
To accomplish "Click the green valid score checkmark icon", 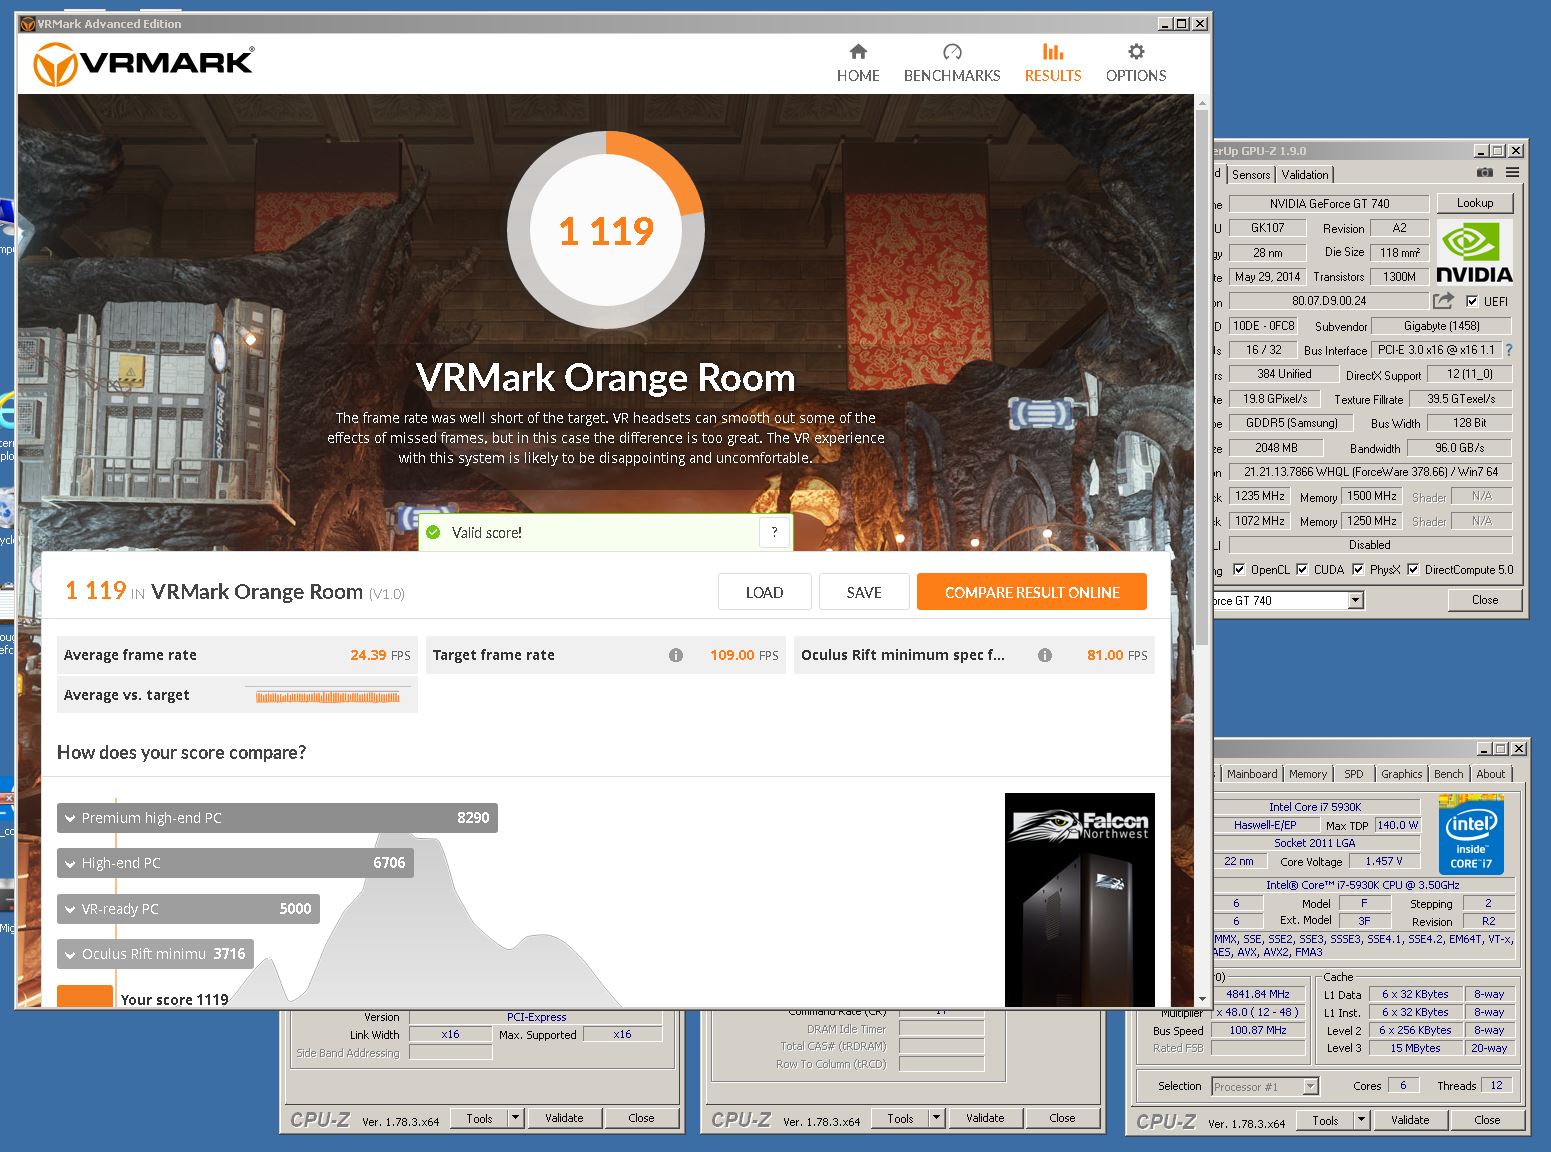I will [433, 533].
